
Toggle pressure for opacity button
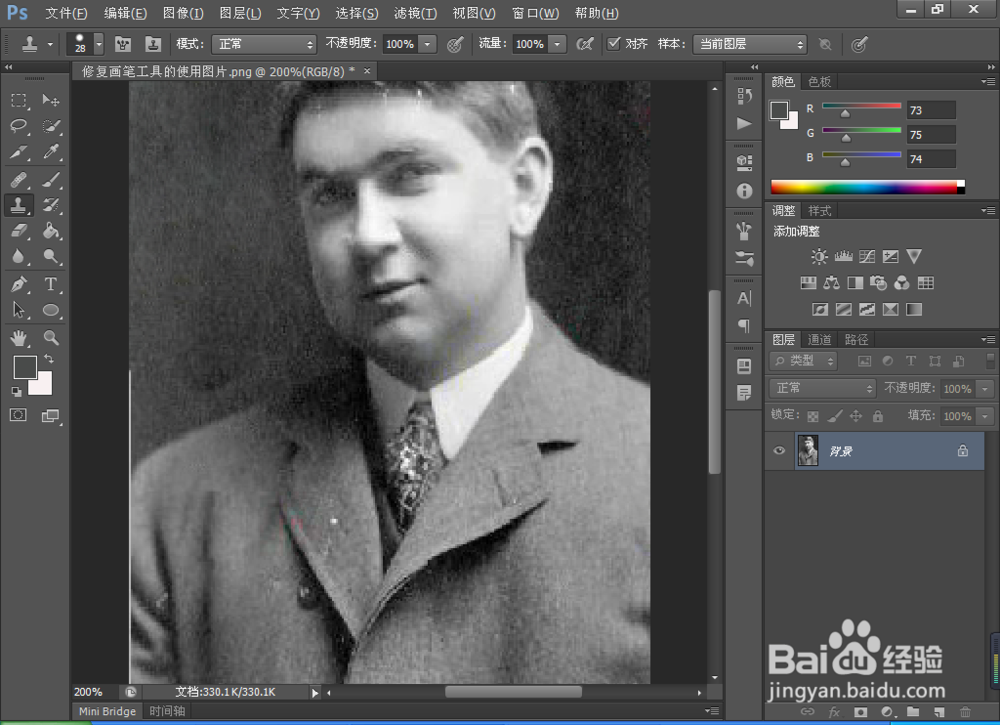click(454, 44)
